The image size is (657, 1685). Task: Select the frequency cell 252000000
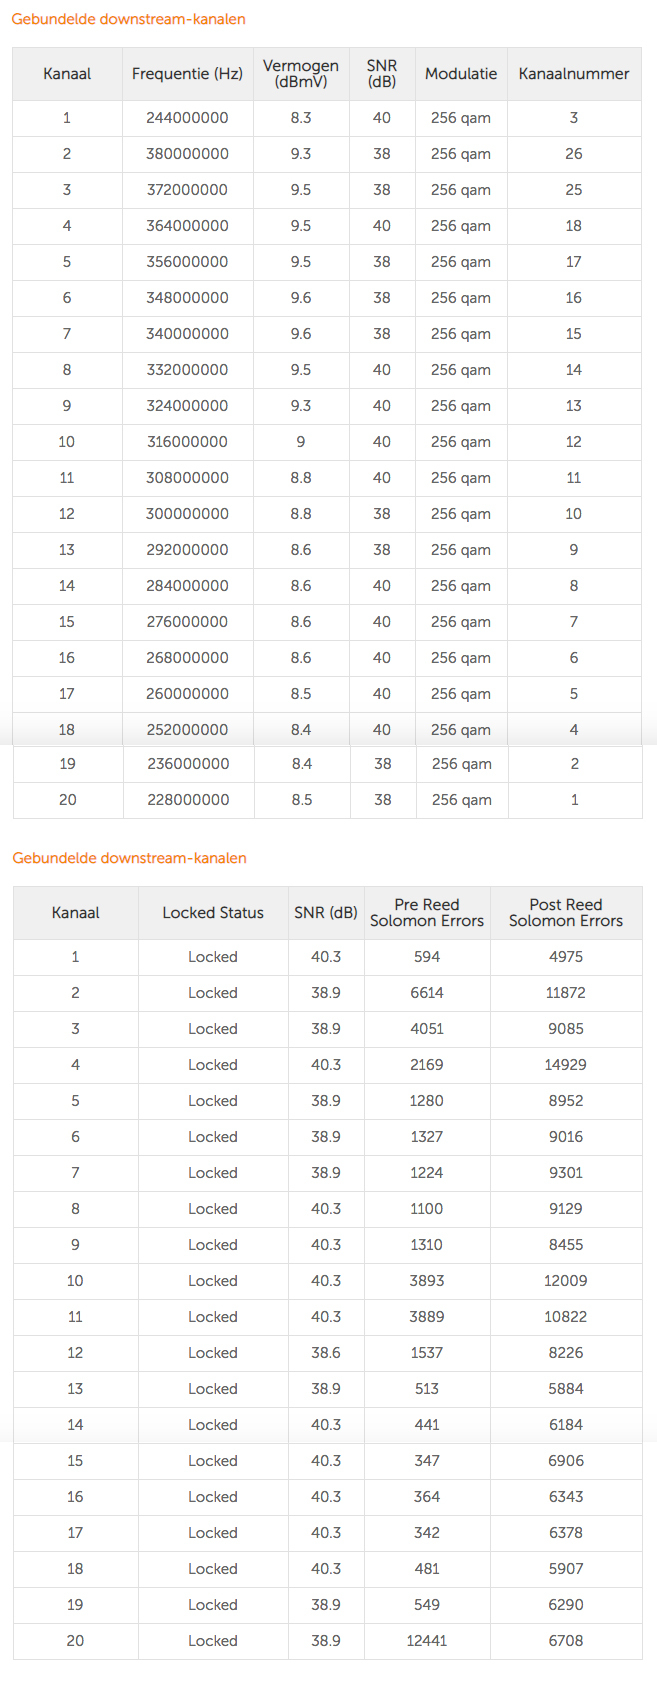point(187,730)
